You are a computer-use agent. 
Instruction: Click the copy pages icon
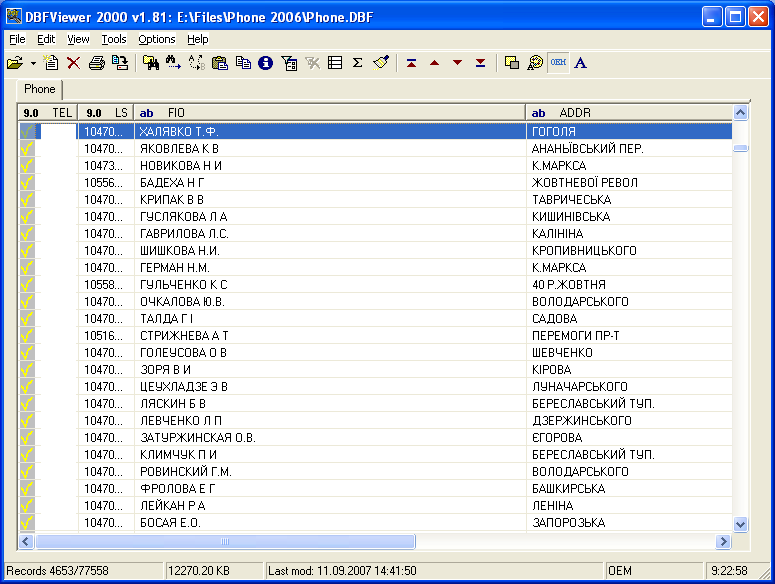(243, 63)
